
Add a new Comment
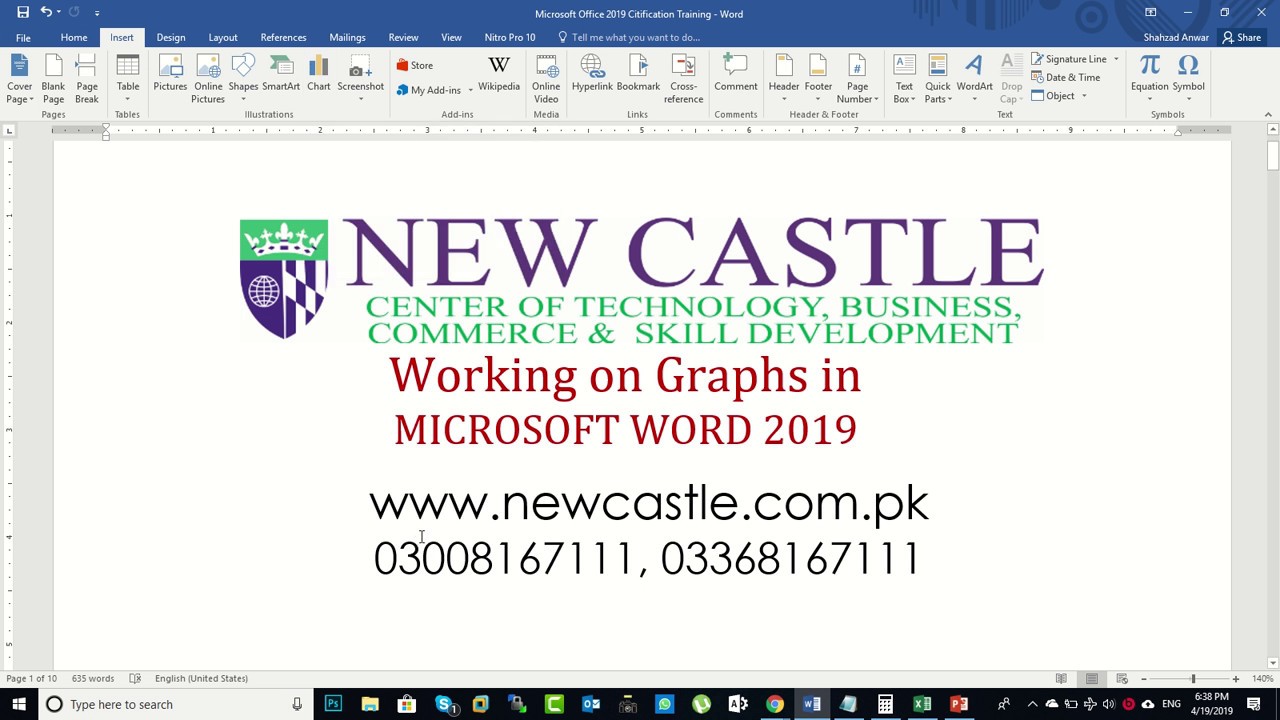(x=736, y=75)
